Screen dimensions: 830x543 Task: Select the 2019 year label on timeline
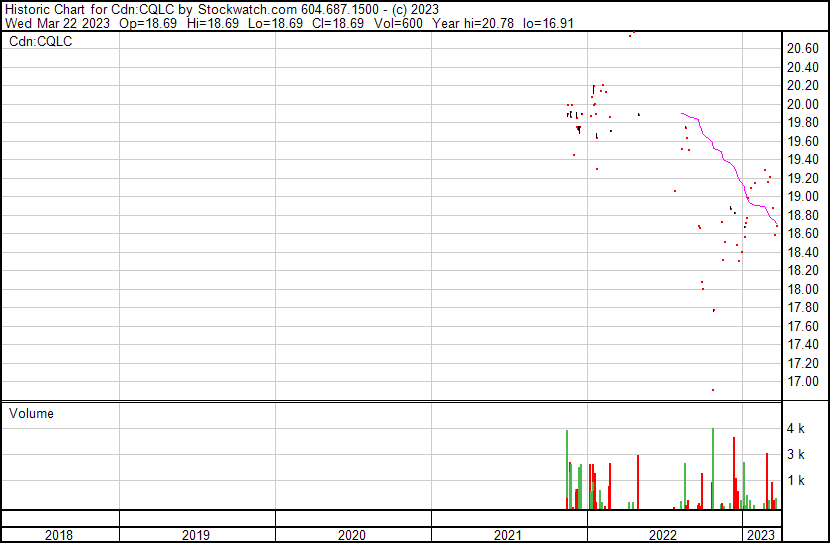(x=196, y=535)
